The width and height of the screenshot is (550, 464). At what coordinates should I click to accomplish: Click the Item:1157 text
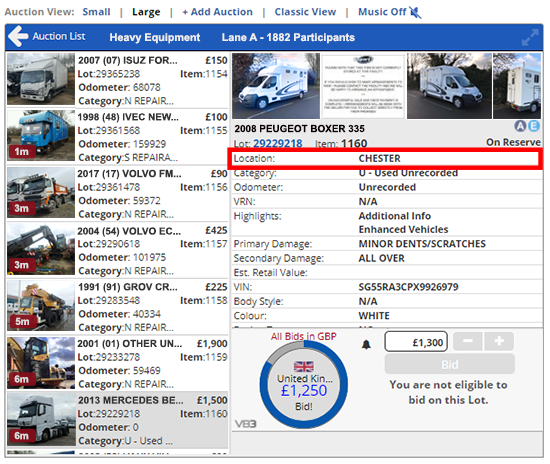(203, 244)
